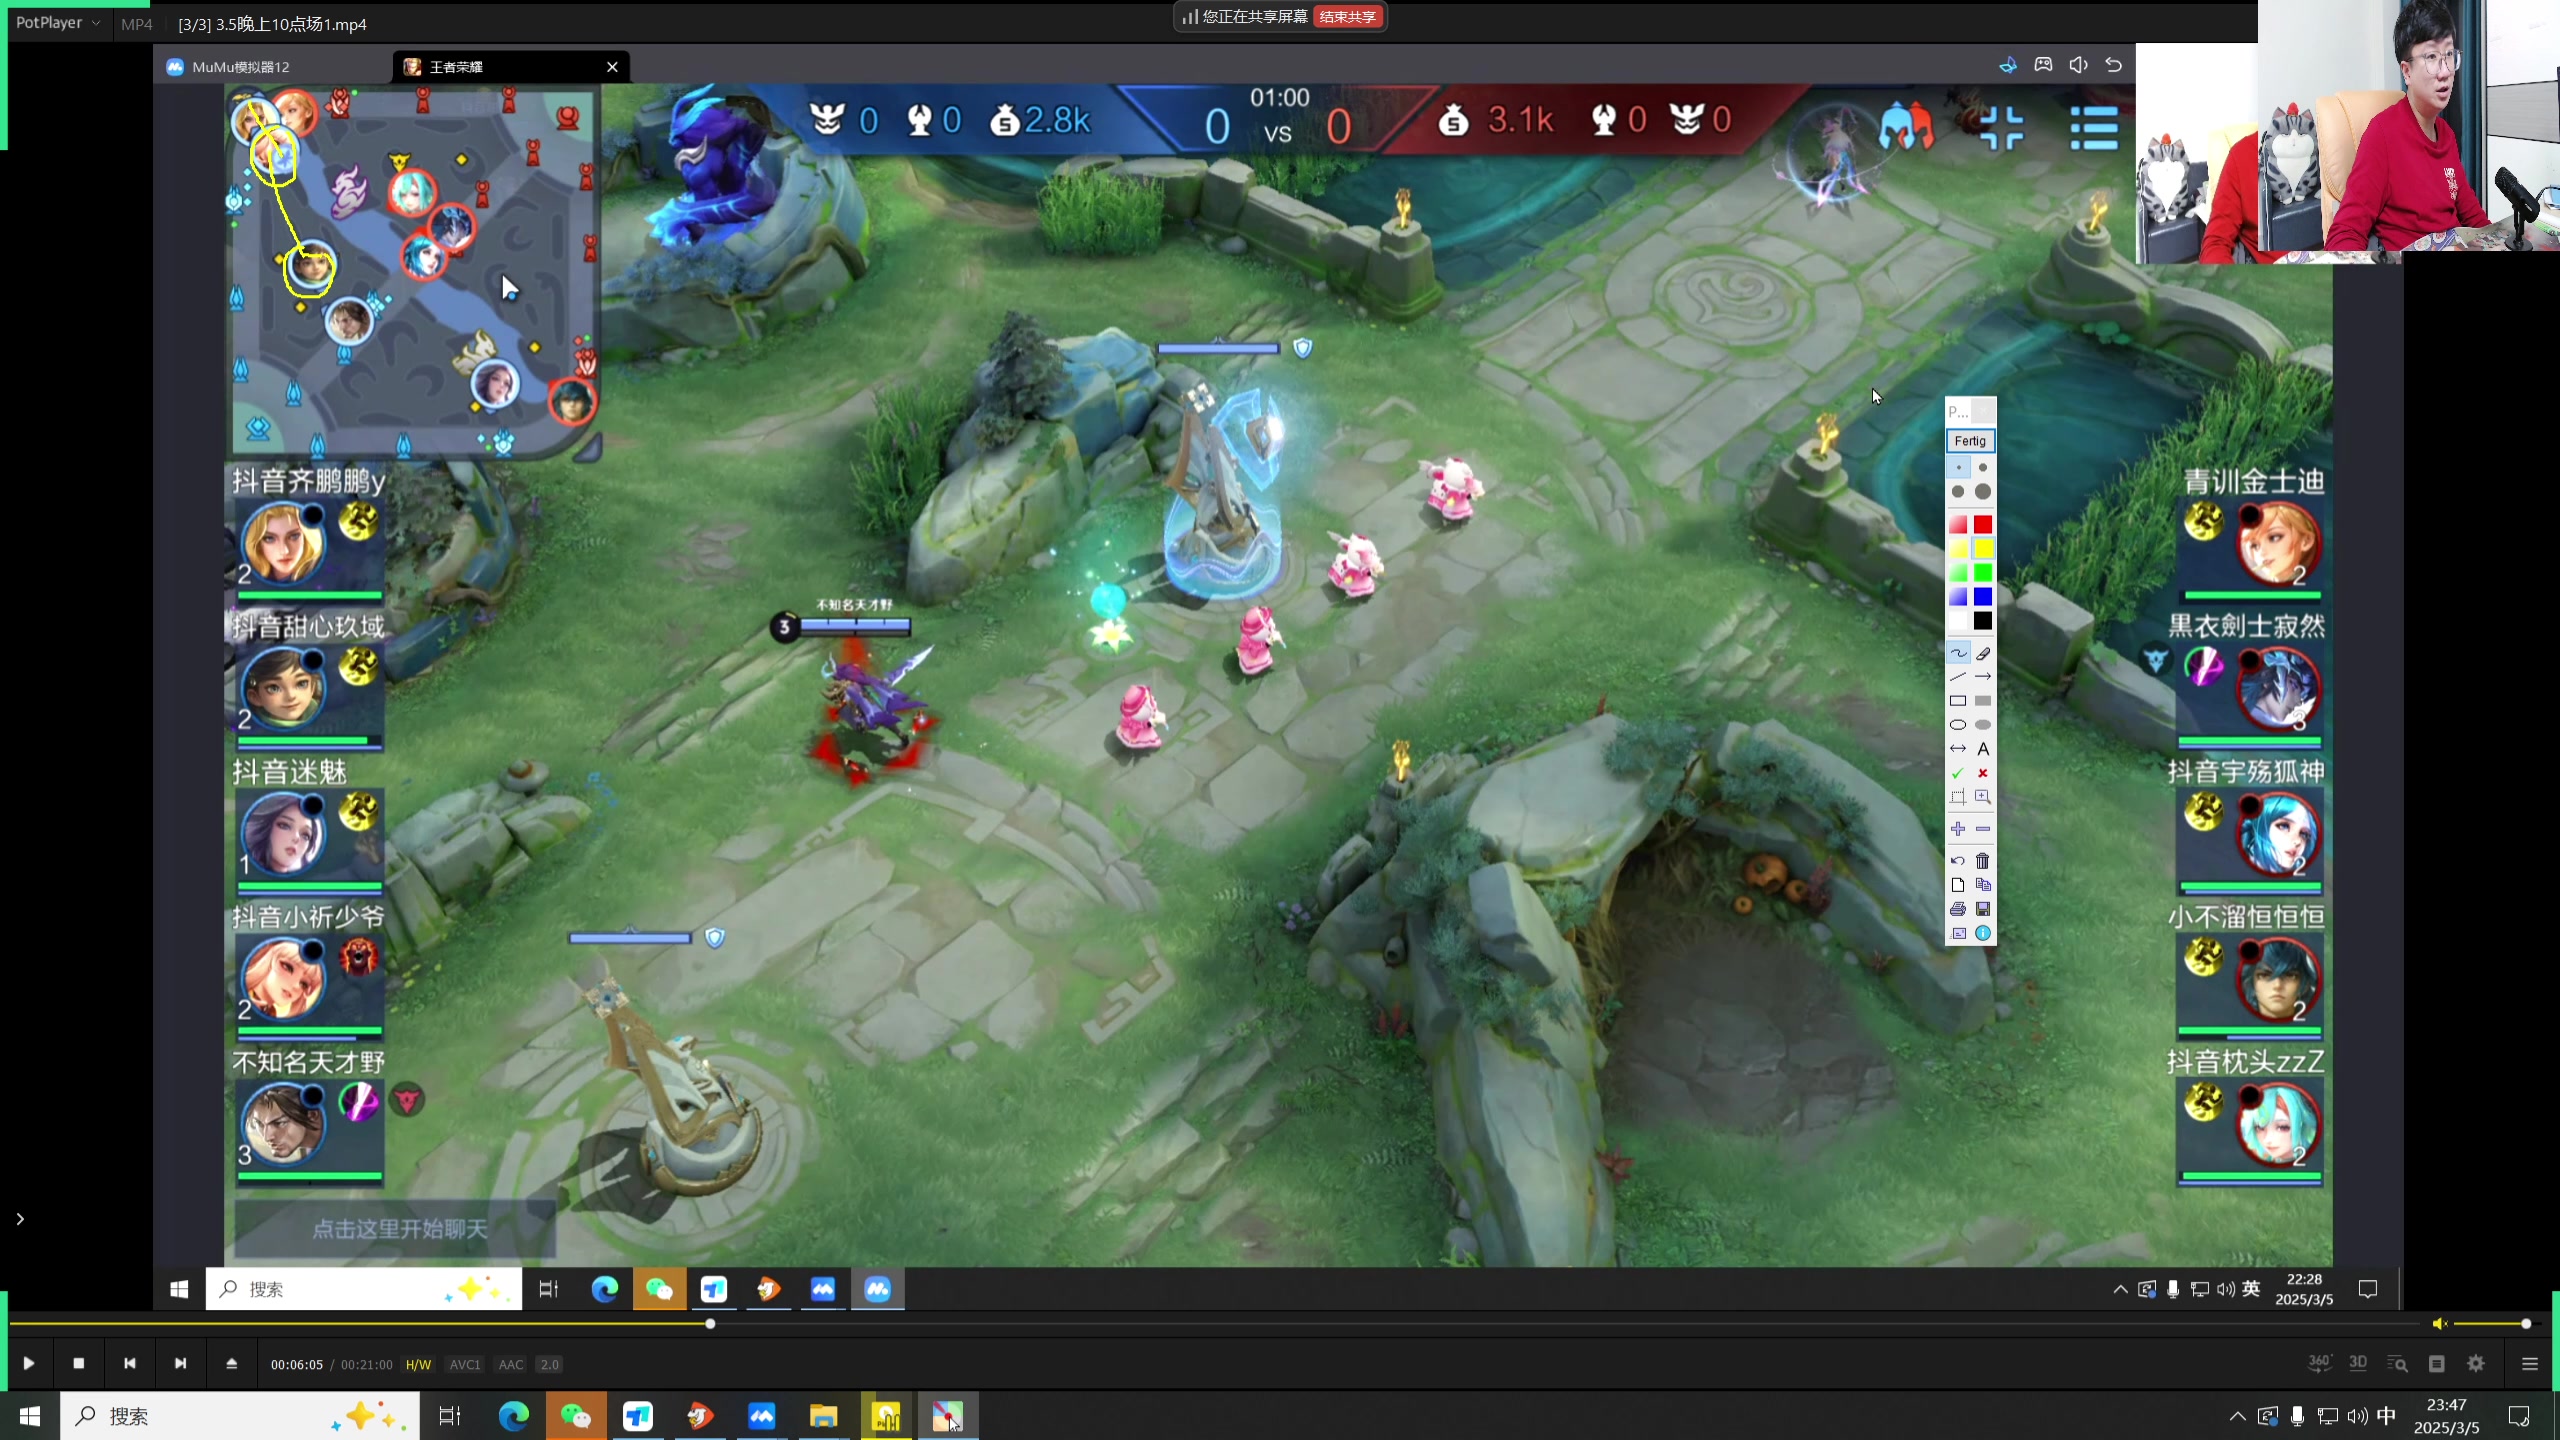Expand hidden tray icons in bottom taskbar
The height and width of the screenshot is (1440, 2560).
(2238, 1416)
